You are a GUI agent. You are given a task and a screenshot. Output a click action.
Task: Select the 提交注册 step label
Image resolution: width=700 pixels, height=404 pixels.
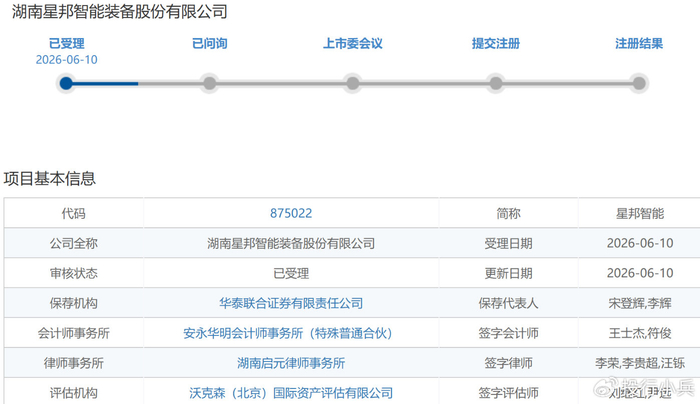point(496,43)
